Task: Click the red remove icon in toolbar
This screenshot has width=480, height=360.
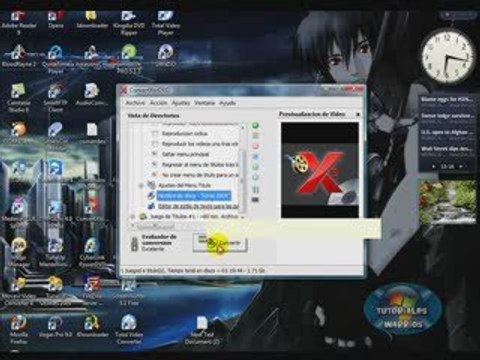Action: point(255,146)
